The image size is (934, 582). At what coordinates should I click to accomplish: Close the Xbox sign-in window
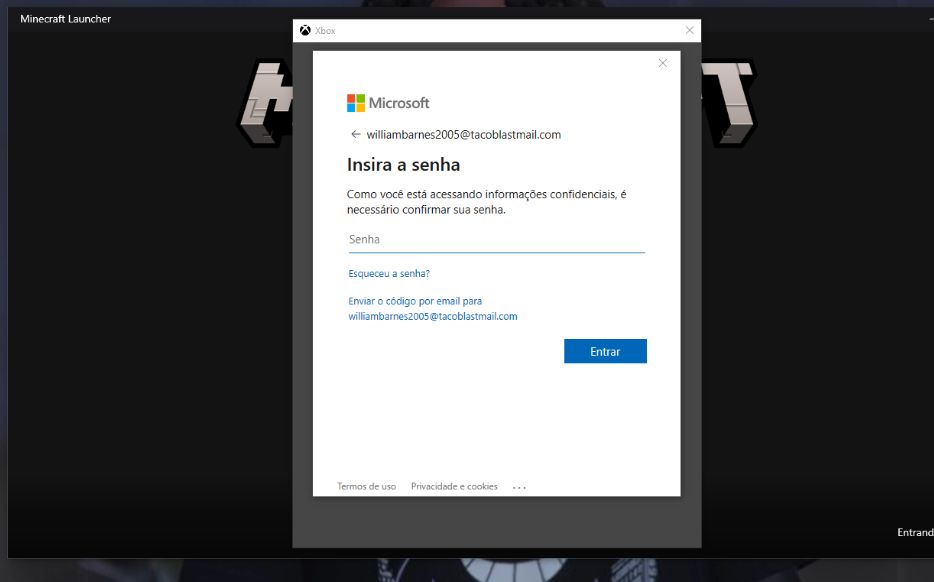pyautogui.click(x=689, y=30)
